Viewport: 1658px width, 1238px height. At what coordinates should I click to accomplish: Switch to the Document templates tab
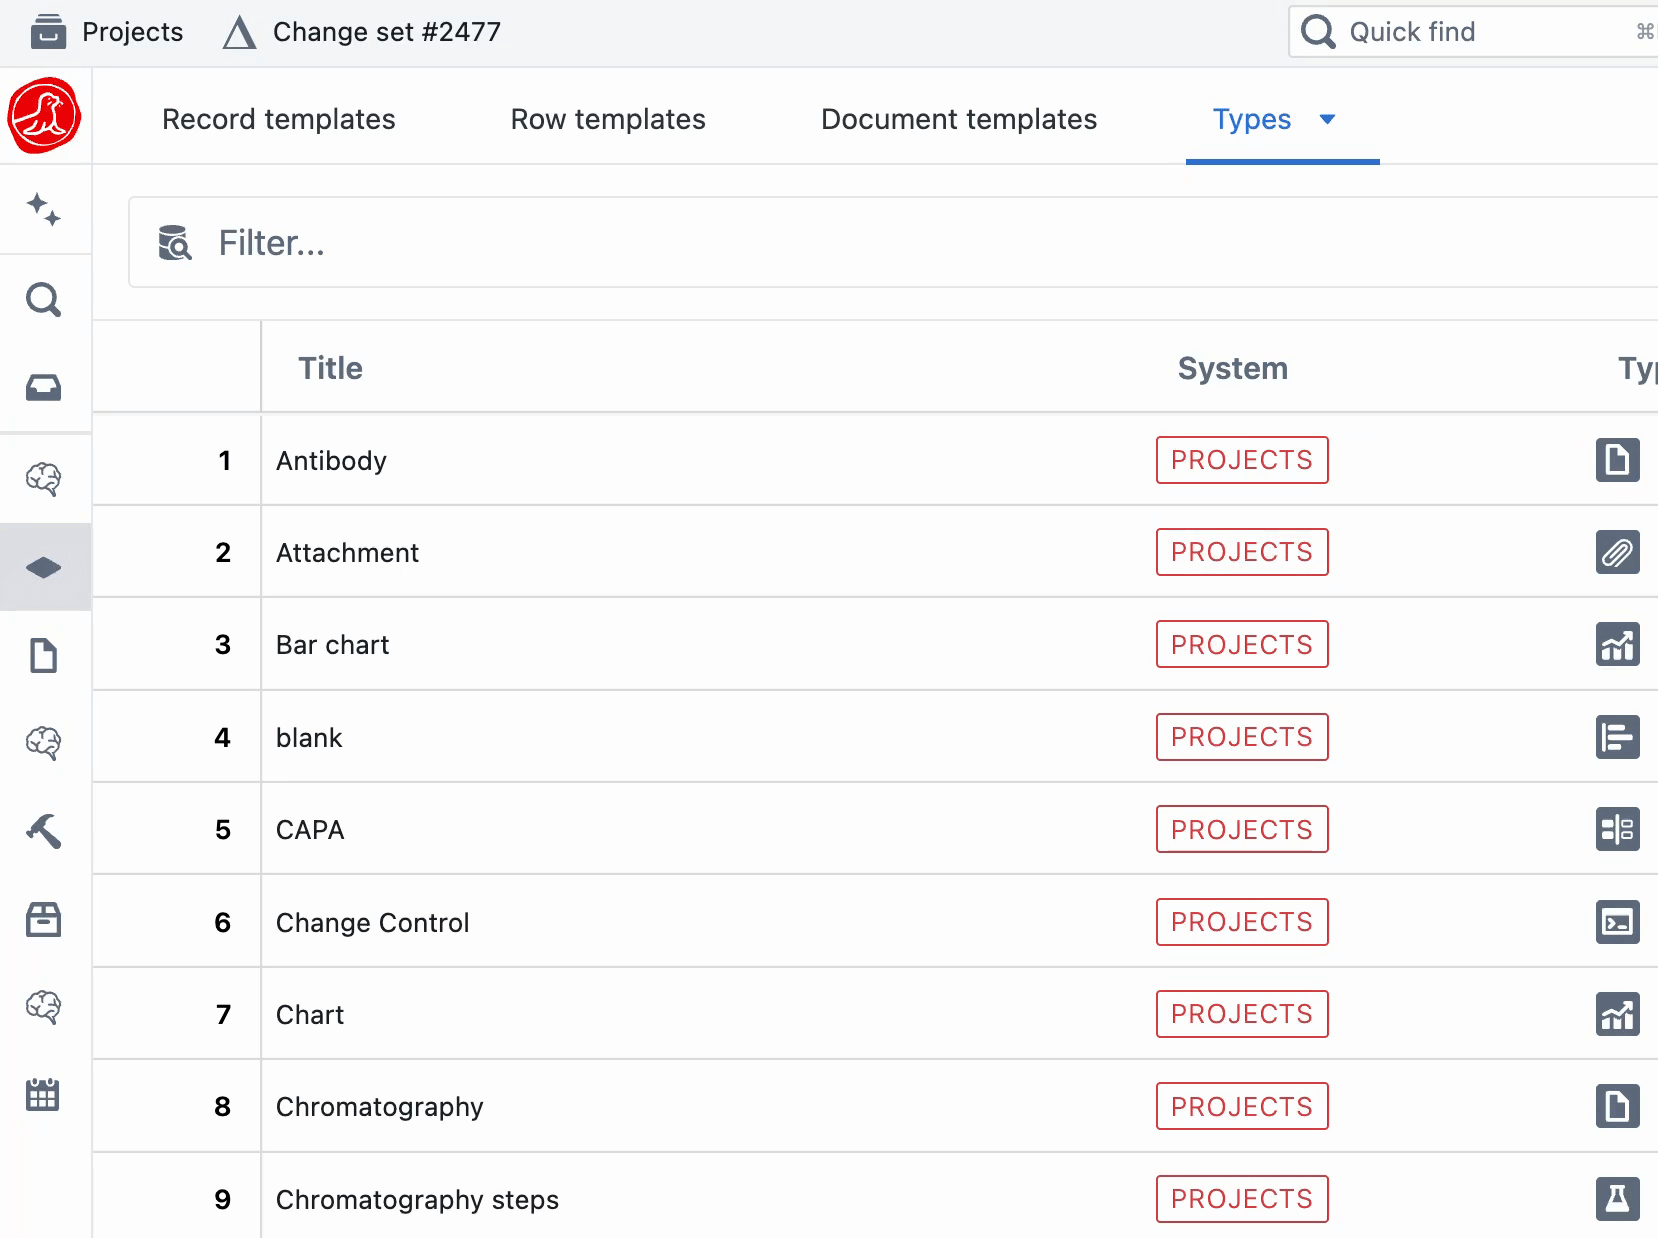click(x=958, y=119)
